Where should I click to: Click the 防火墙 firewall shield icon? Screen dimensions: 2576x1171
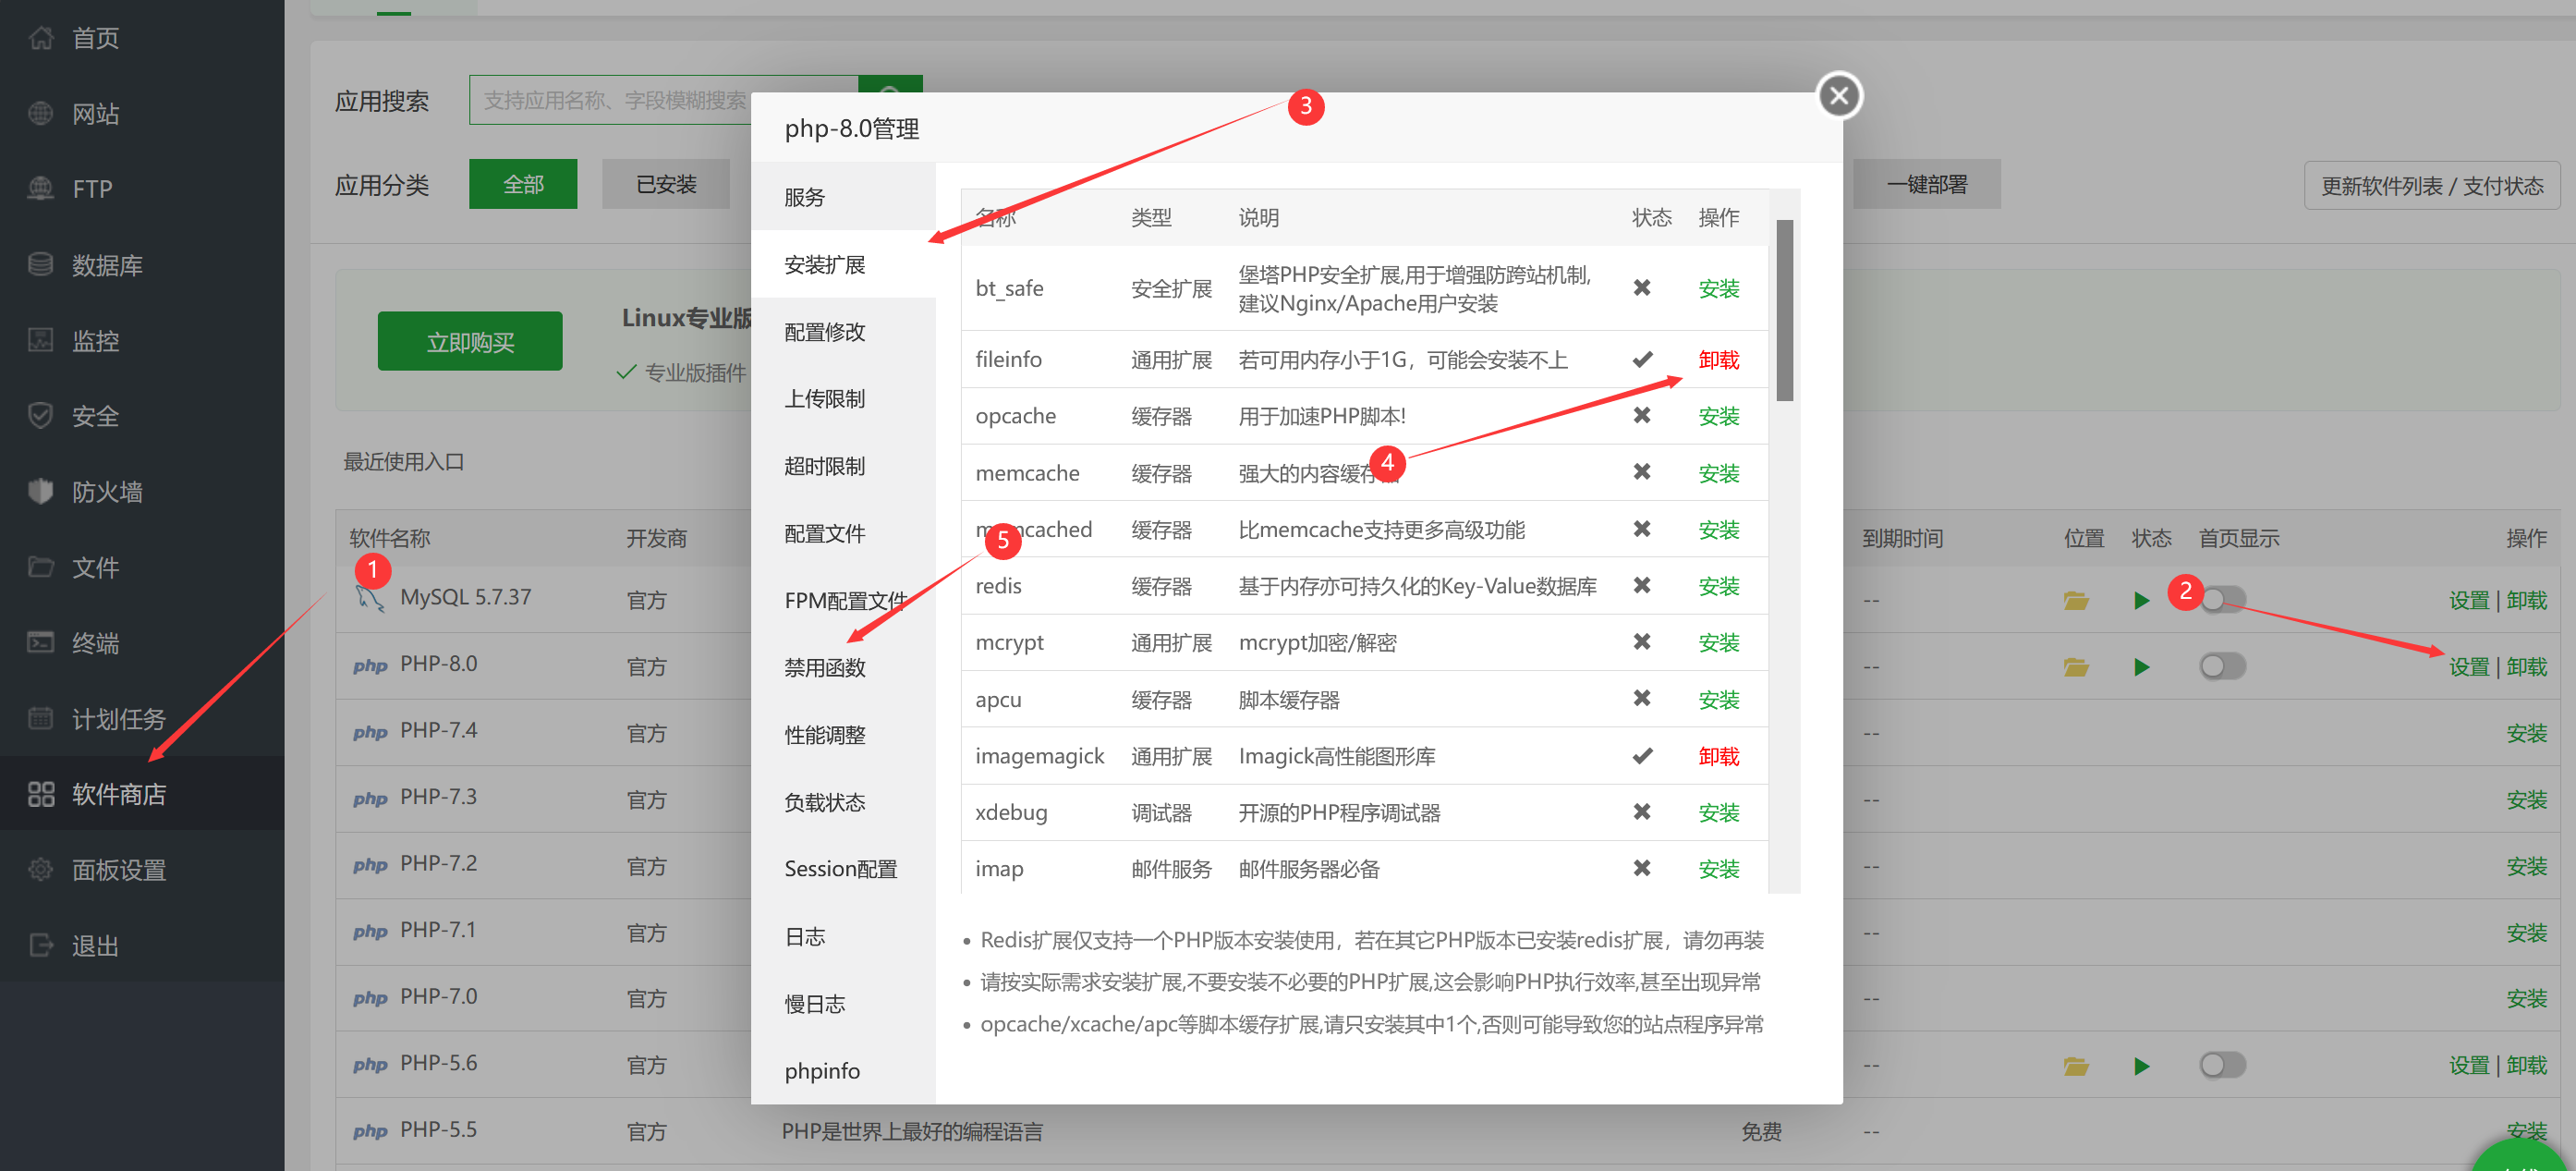coord(41,491)
